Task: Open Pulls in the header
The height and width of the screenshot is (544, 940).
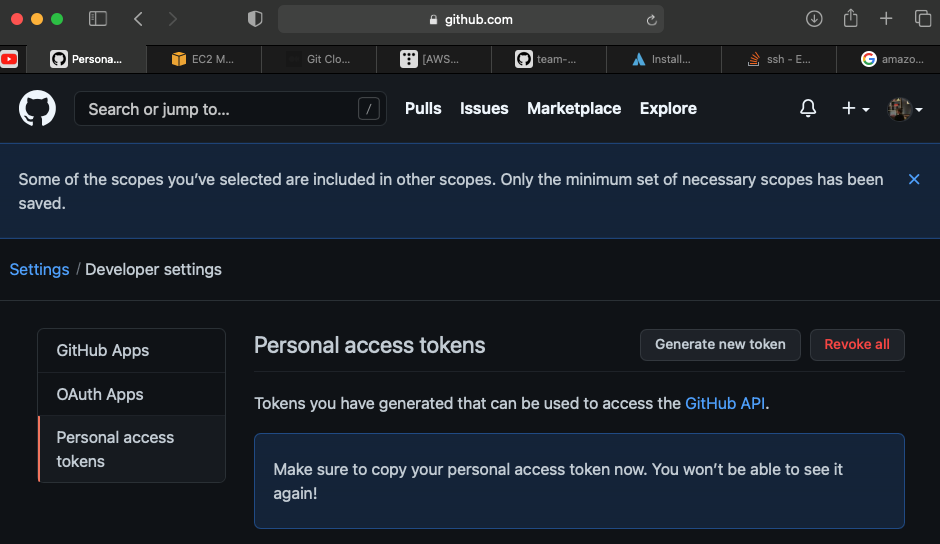Action: [x=423, y=109]
